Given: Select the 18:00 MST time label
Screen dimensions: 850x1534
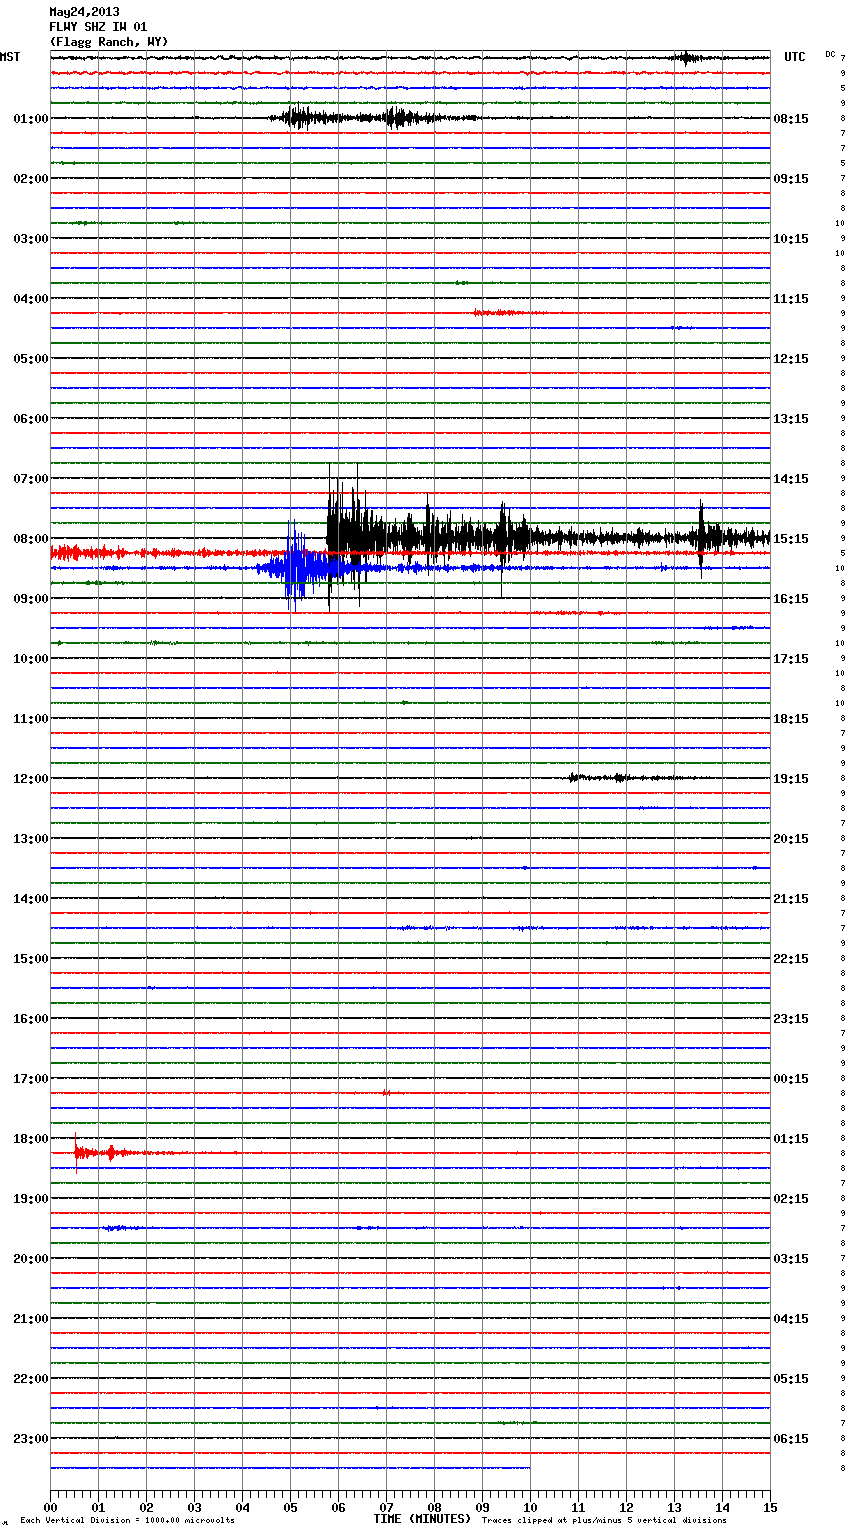Looking at the screenshot, I should (x=31, y=1139).
